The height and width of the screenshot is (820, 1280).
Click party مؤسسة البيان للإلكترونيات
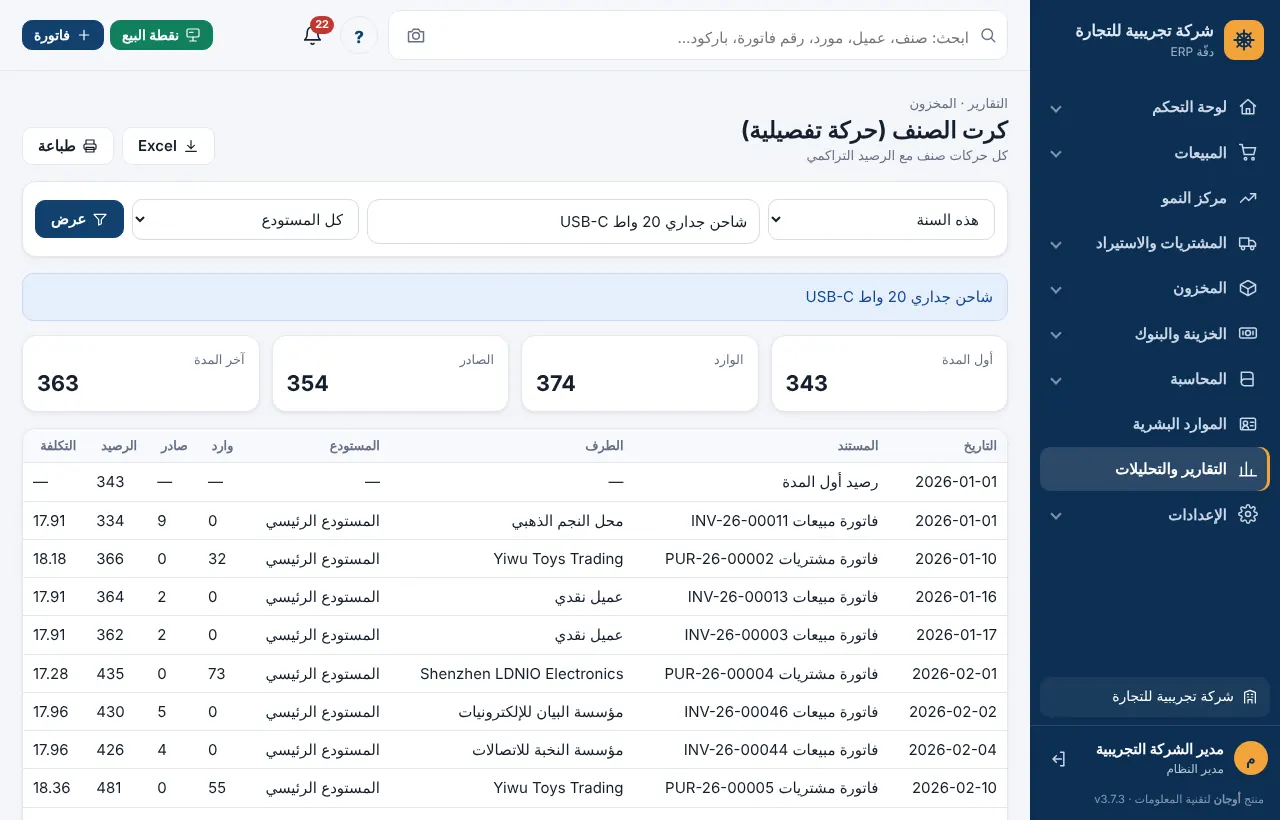pyautogui.click(x=541, y=712)
